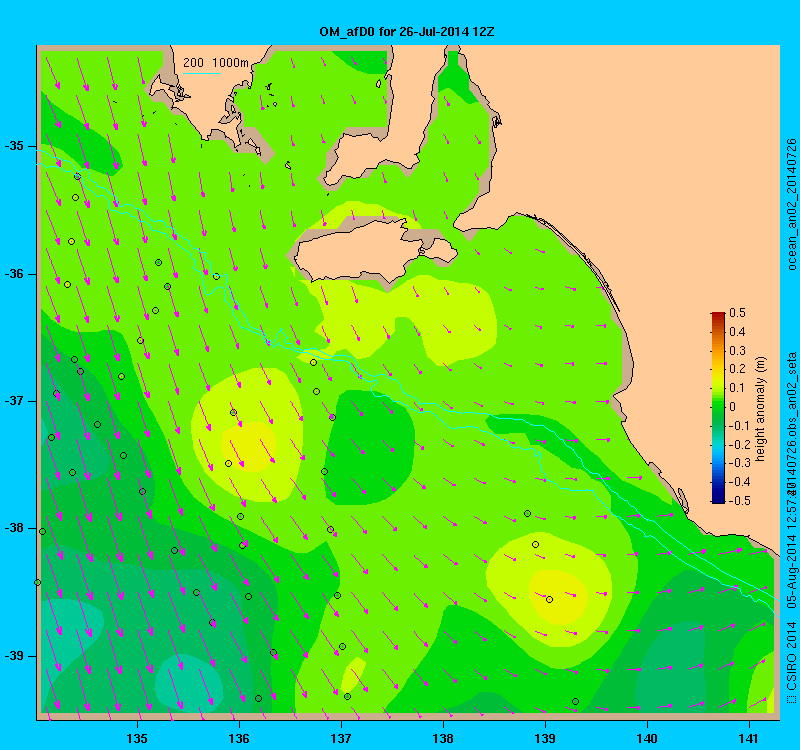Pick the 0.4 tick label on colorbar
The width and height of the screenshot is (800, 750).
(x=738, y=332)
